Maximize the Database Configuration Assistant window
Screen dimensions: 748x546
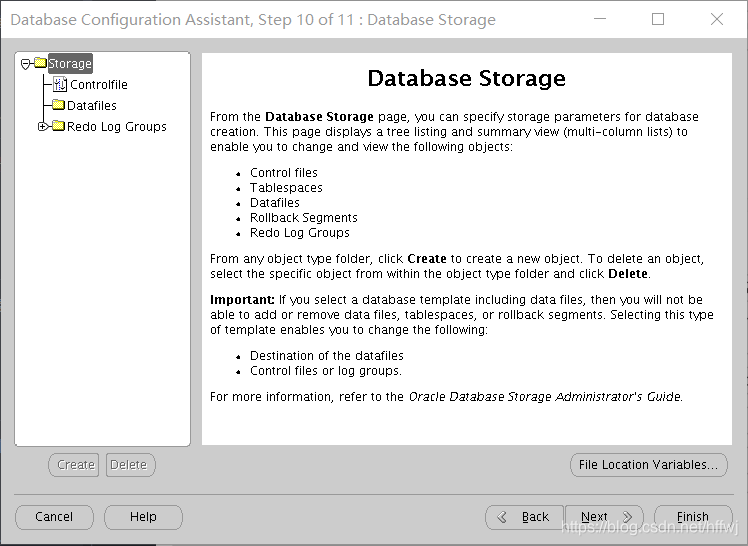(x=658, y=19)
